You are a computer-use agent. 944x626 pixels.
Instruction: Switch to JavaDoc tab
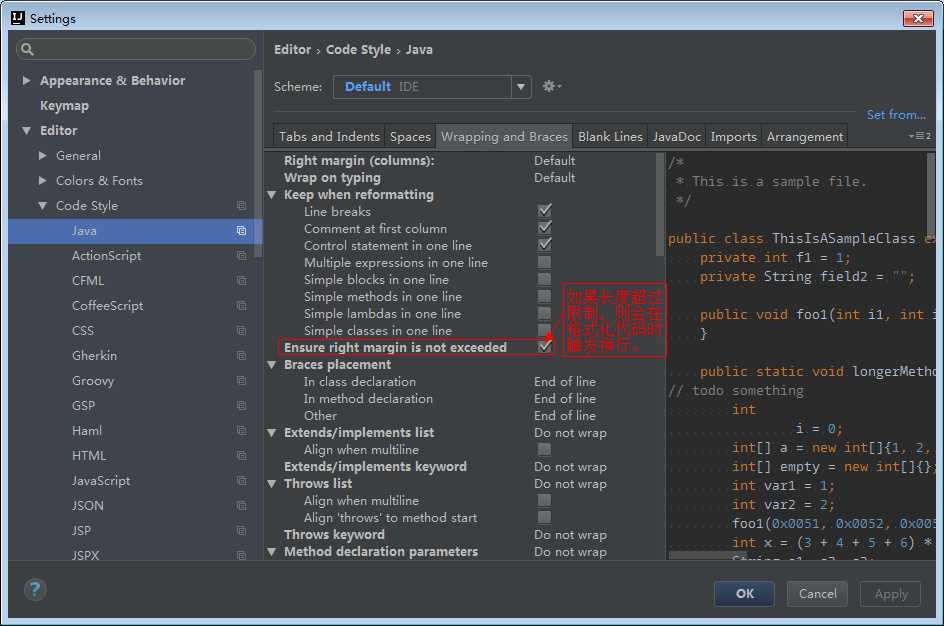pyautogui.click(x=677, y=137)
